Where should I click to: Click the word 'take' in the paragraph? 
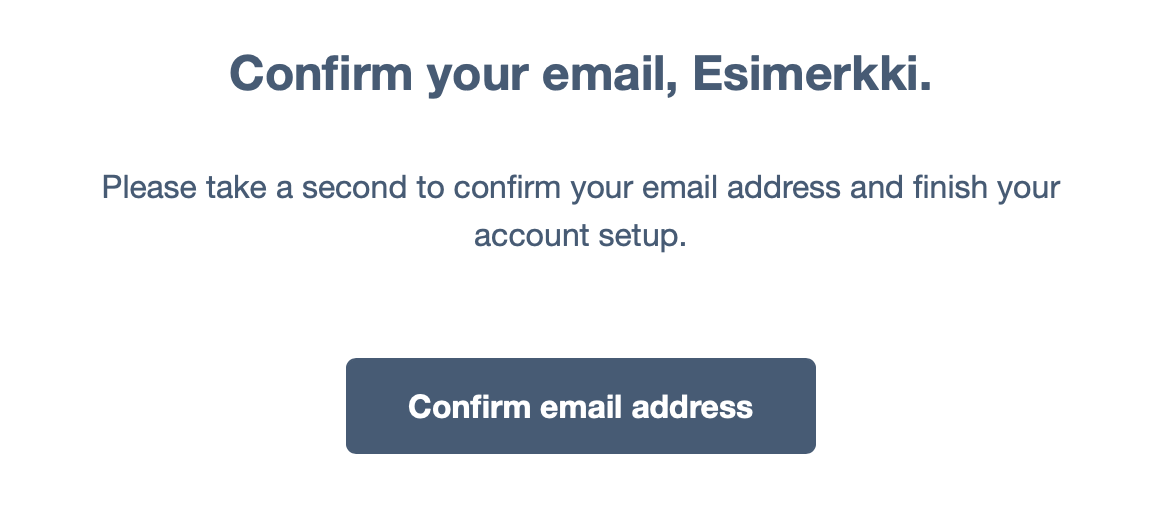(237, 188)
